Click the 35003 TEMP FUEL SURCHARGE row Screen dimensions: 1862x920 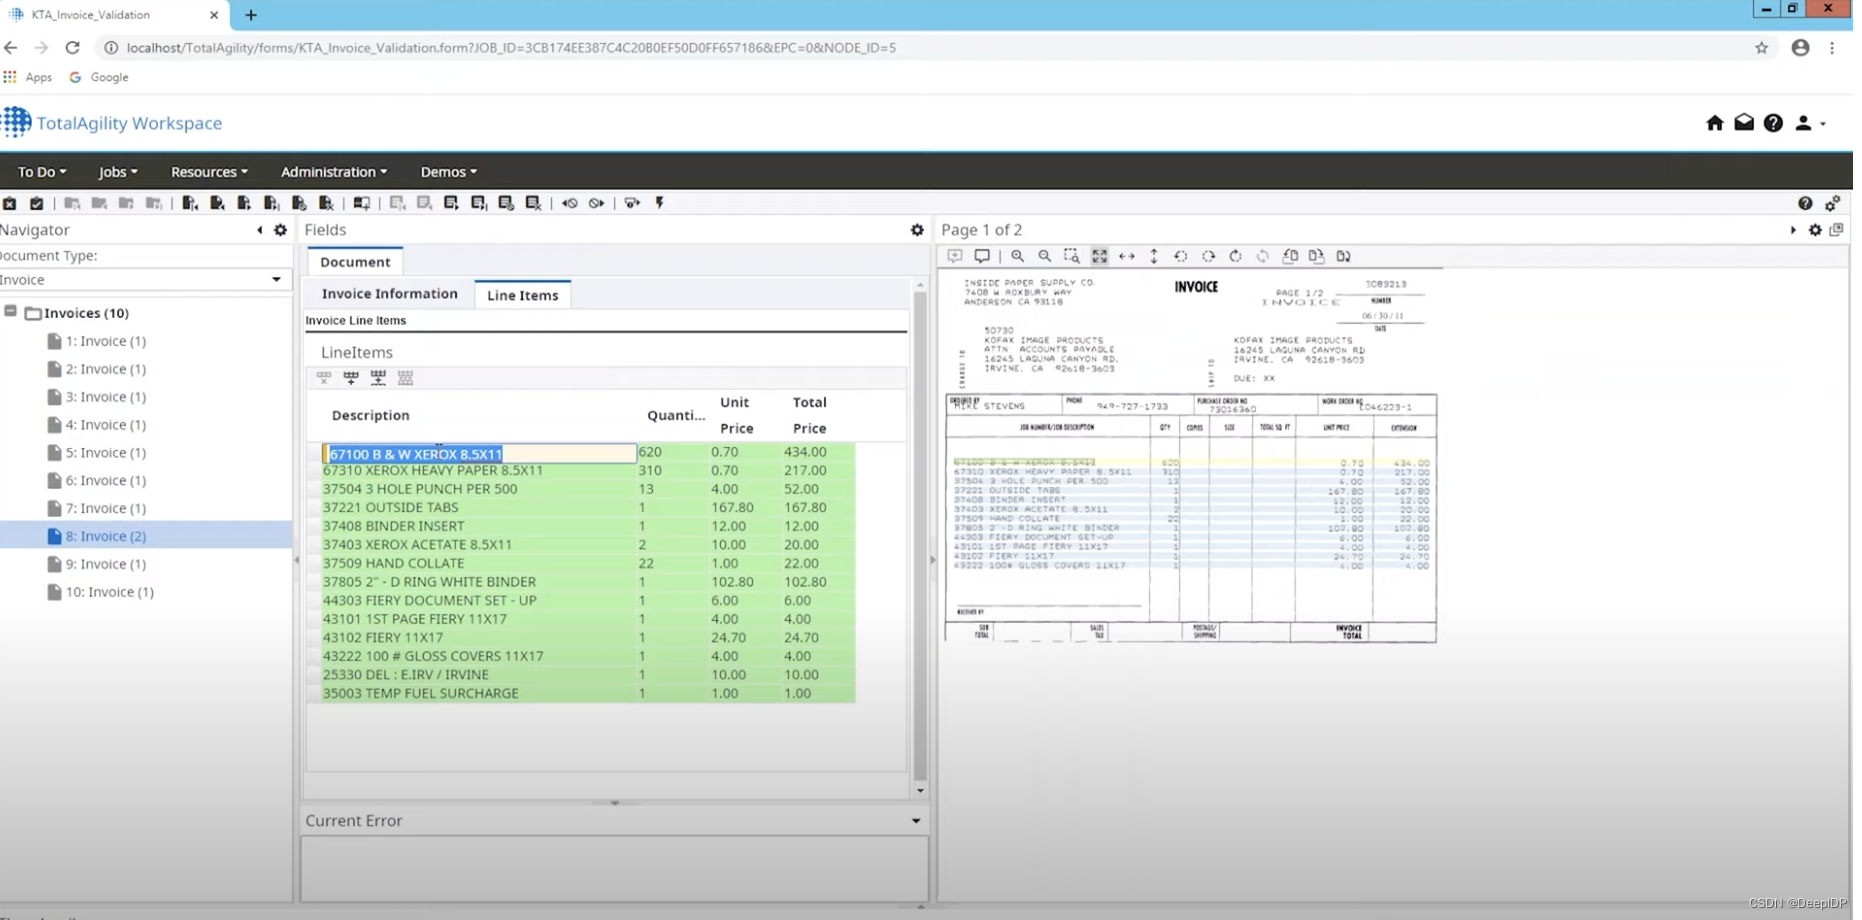(587, 693)
